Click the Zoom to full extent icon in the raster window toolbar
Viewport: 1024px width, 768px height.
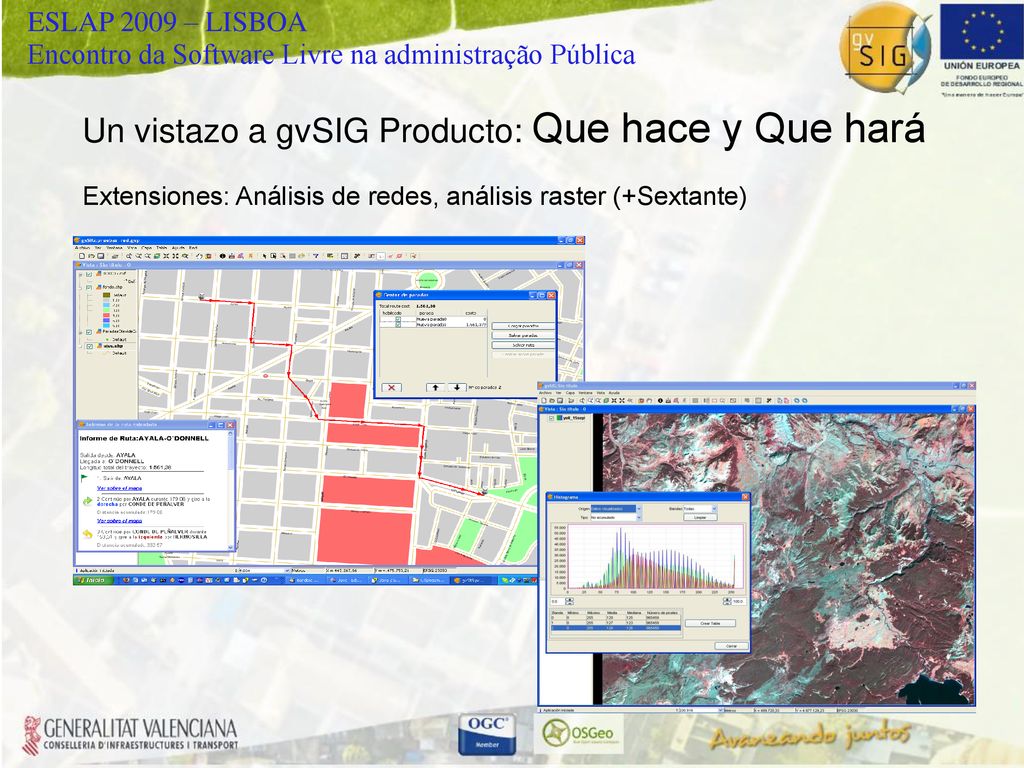click(x=606, y=400)
